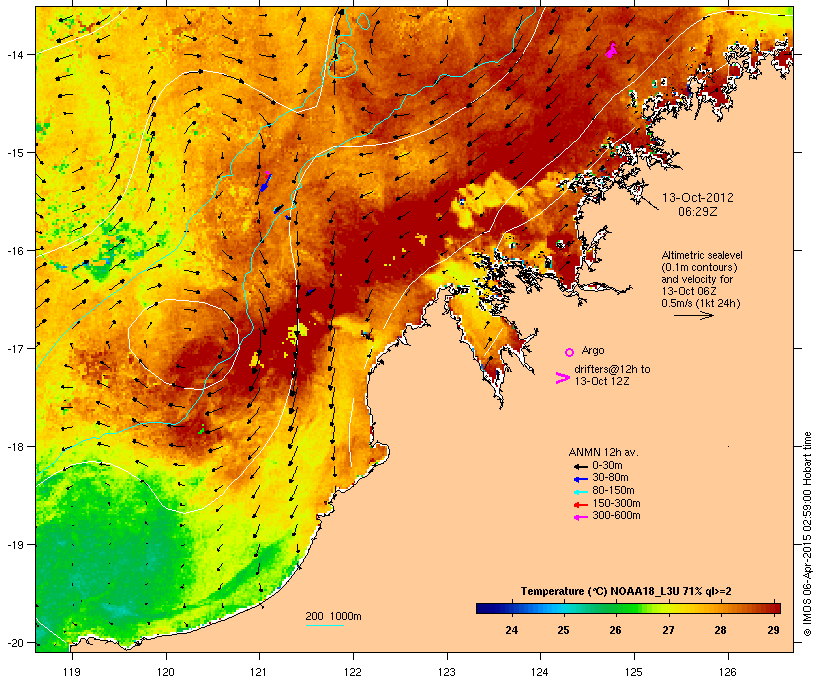Click the colorbar tick label 24
Screen dimensions: 820x680
(511, 630)
